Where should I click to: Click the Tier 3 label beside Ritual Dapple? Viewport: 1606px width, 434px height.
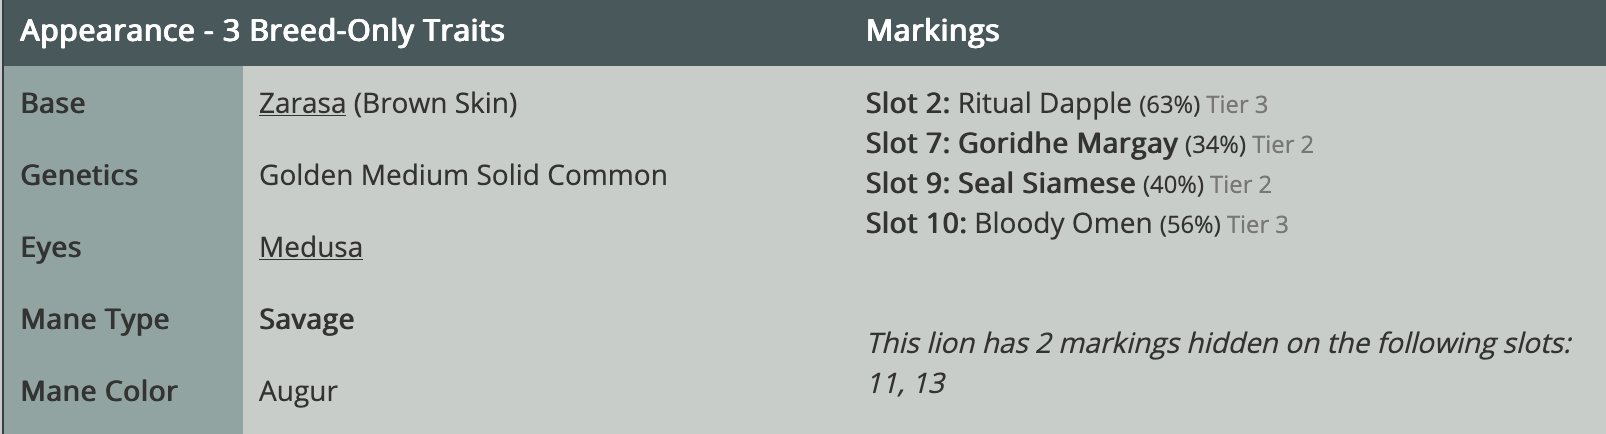[1237, 104]
